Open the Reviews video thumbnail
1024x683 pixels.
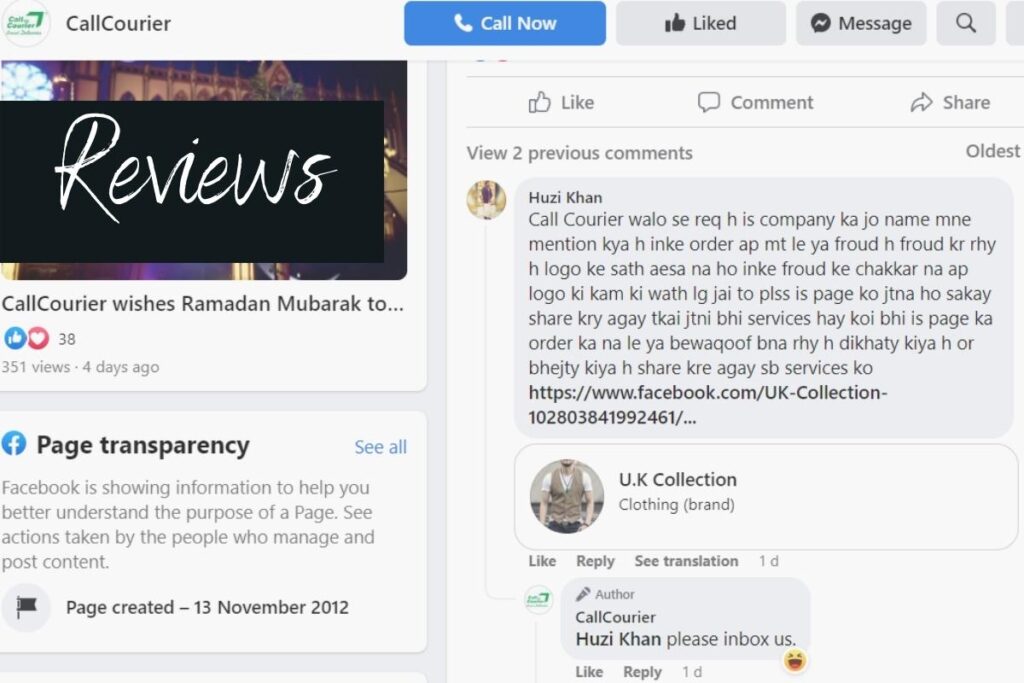[203, 170]
